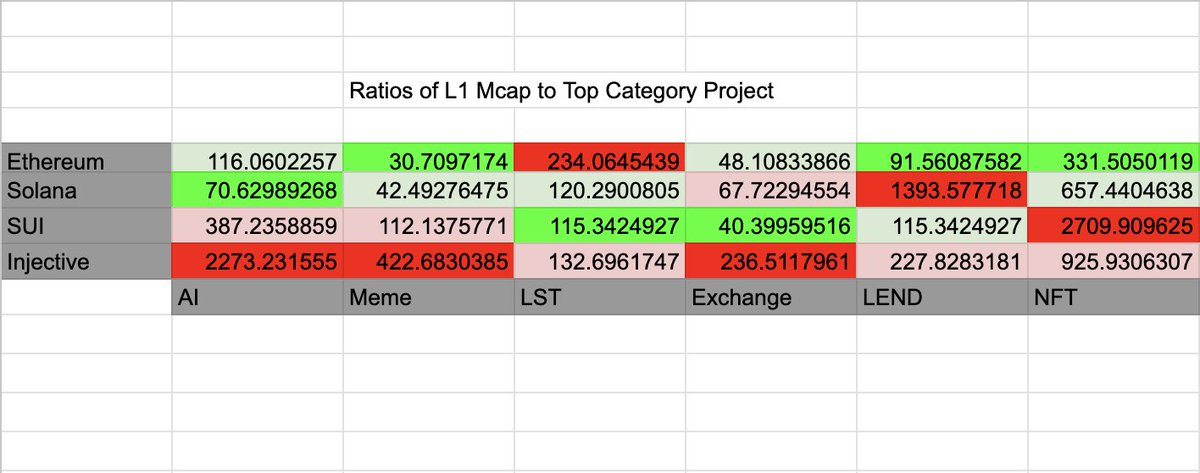Select the NFT column label
The width and height of the screenshot is (1200, 473).
point(1114,297)
